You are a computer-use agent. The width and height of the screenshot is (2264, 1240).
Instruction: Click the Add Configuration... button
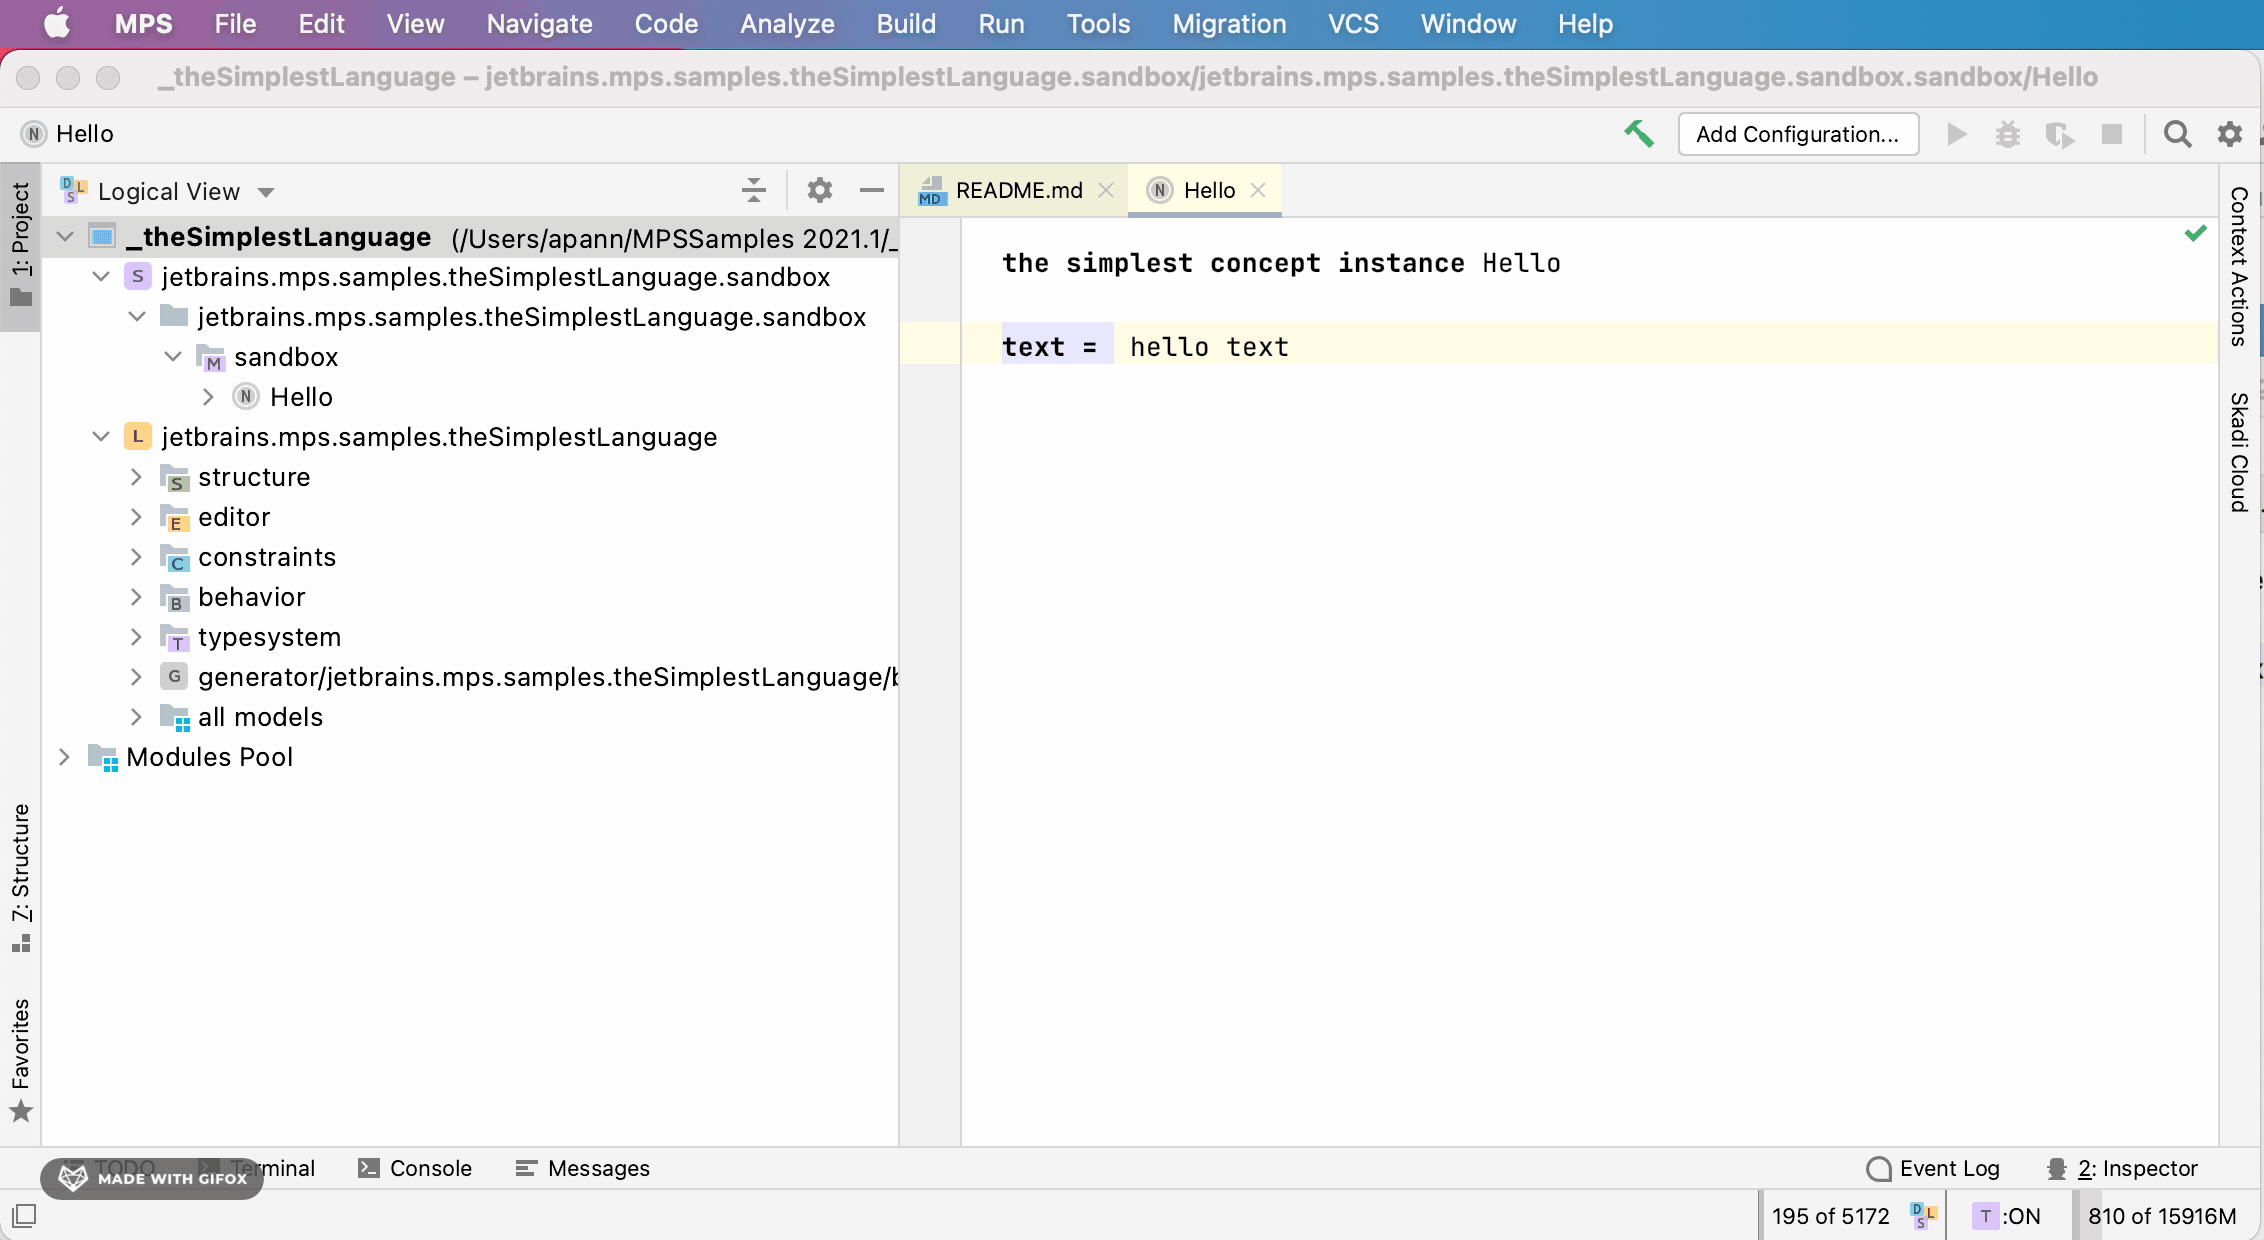click(x=1798, y=134)
